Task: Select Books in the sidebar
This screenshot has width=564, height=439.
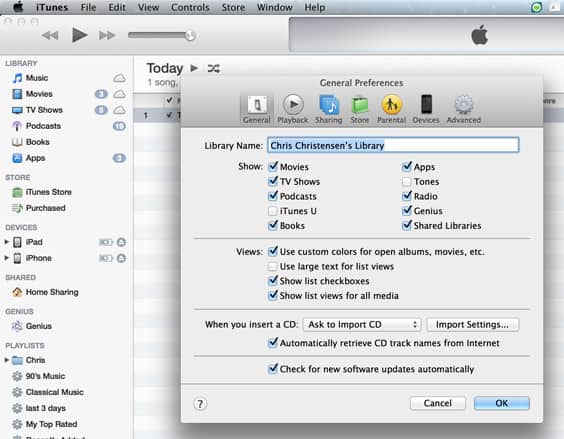Action: coord(37,142)
